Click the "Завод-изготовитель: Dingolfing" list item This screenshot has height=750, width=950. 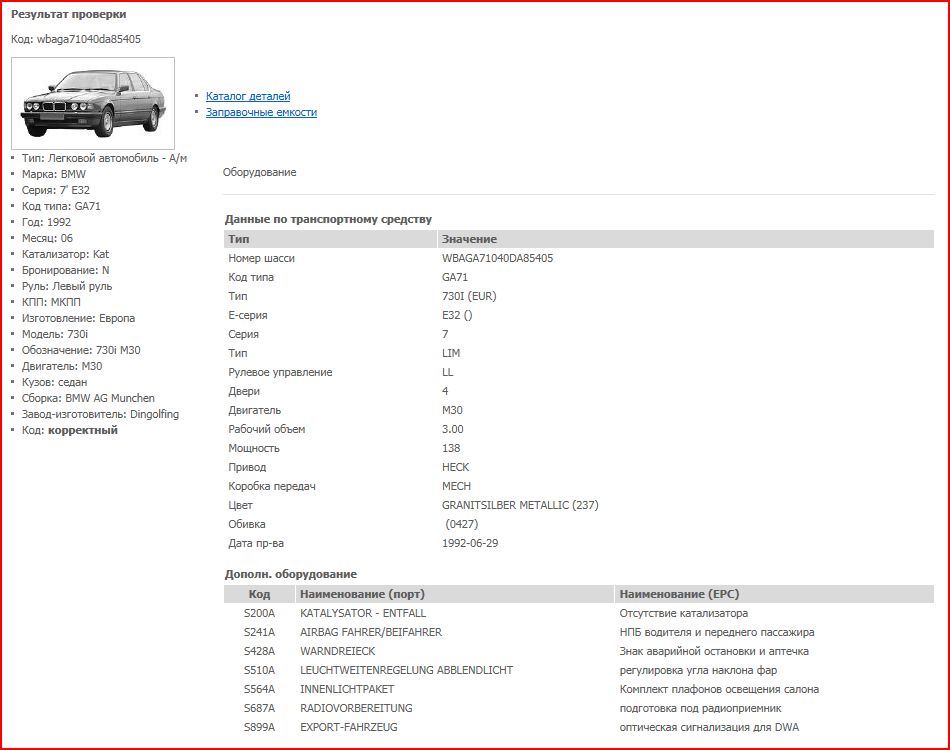[100, 414]
